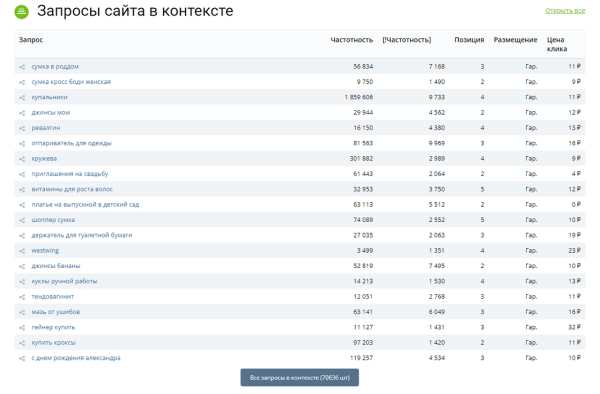Select frequency value '119 257'
600x394 pixels.
361,358
